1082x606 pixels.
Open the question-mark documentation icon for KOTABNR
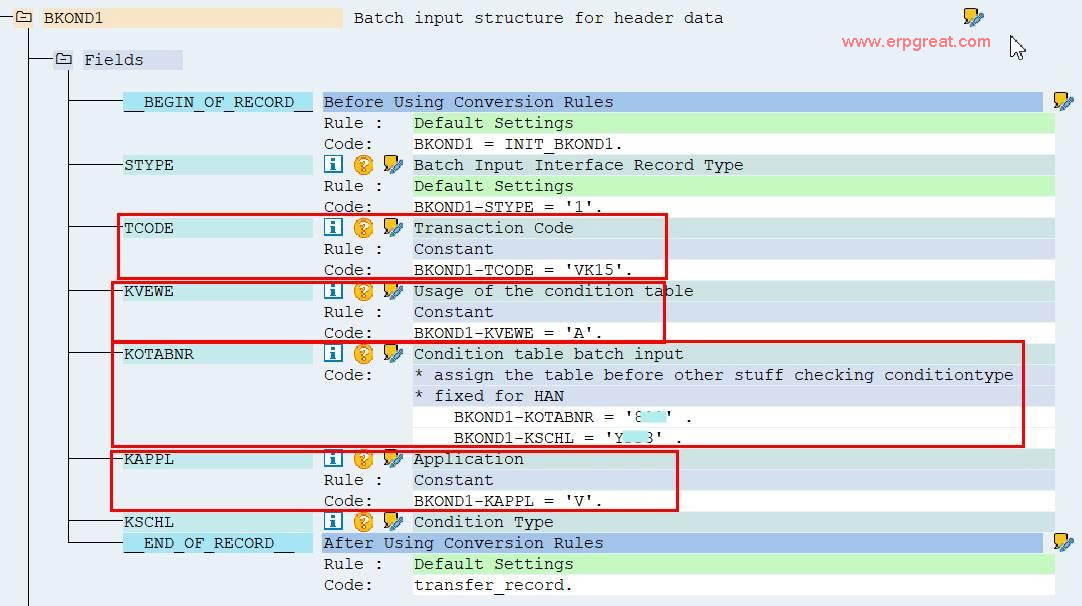pos(363,353)
